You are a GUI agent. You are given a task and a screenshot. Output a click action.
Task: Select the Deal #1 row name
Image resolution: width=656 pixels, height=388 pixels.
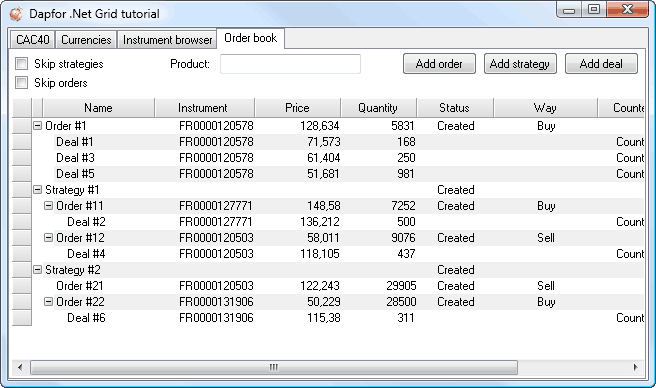(x=74, y=142)
